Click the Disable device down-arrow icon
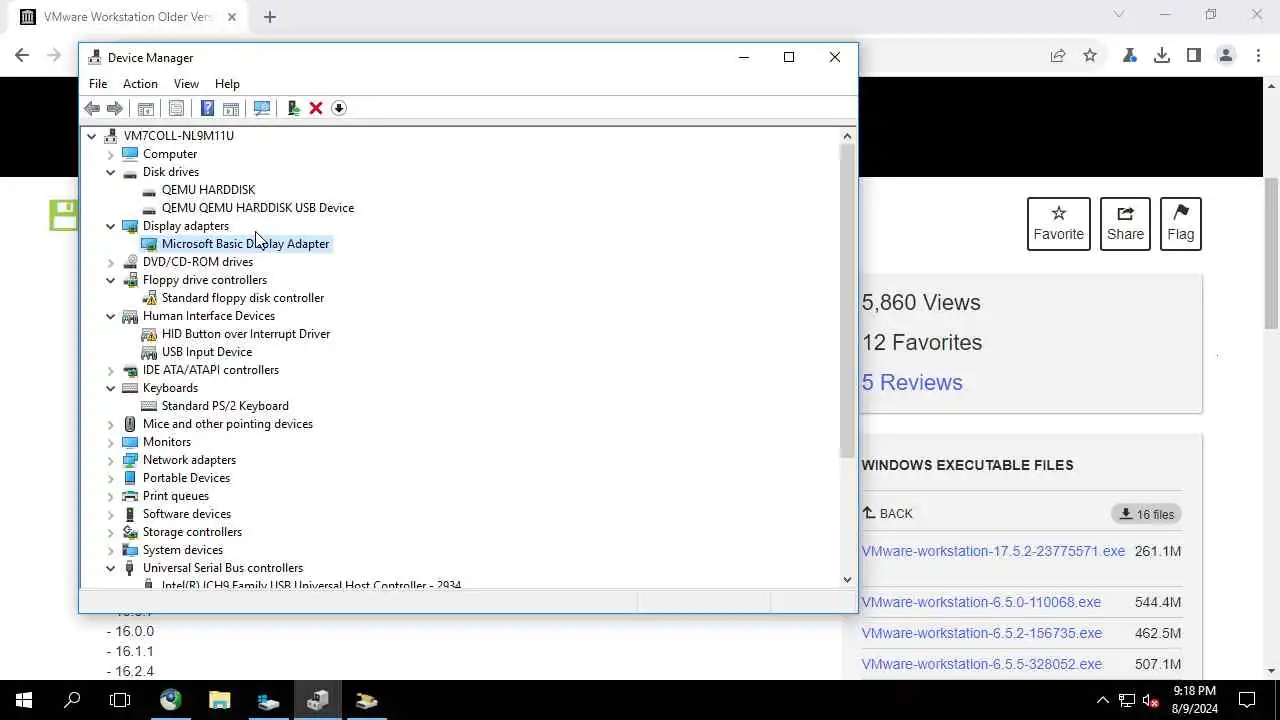The width and height of the screenshot is (1280, 720). click(339, 108)
